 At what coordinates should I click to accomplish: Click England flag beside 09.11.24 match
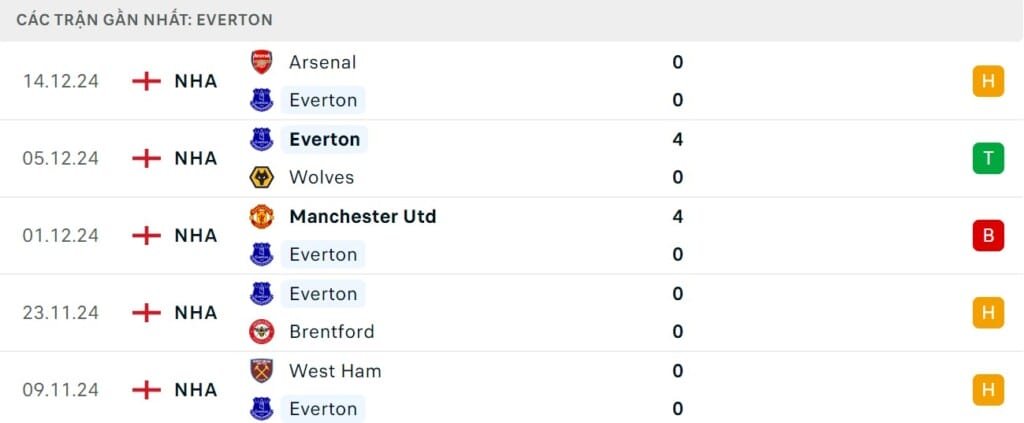click(x=147, y=389)
